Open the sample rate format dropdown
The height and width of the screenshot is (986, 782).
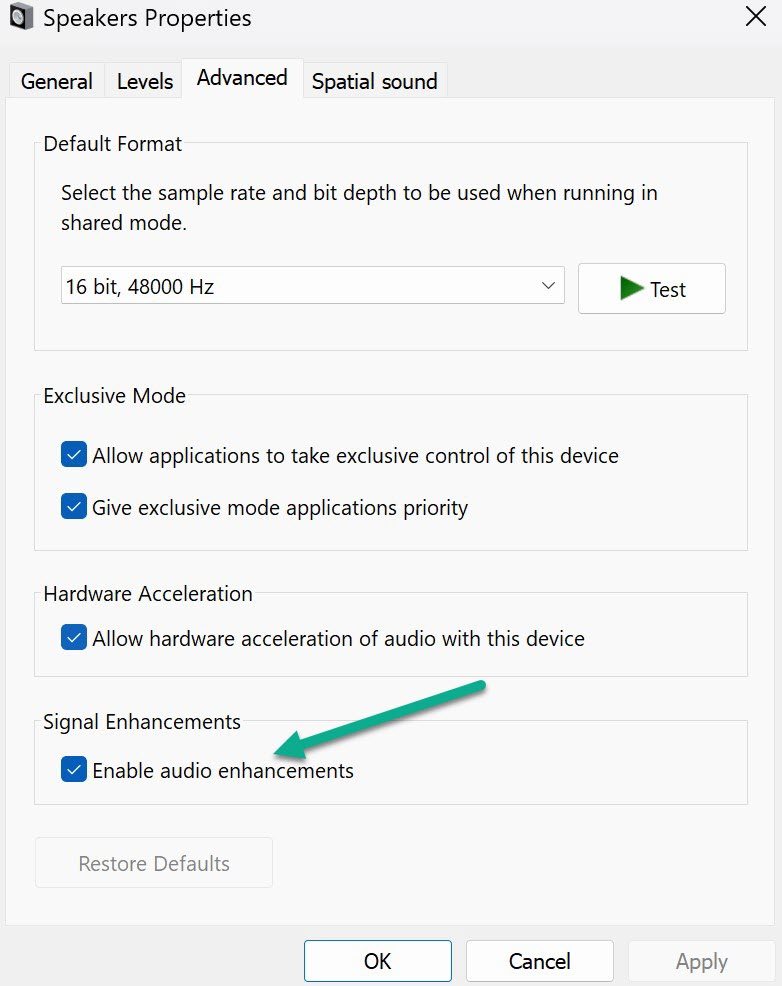tap(312, 286)
